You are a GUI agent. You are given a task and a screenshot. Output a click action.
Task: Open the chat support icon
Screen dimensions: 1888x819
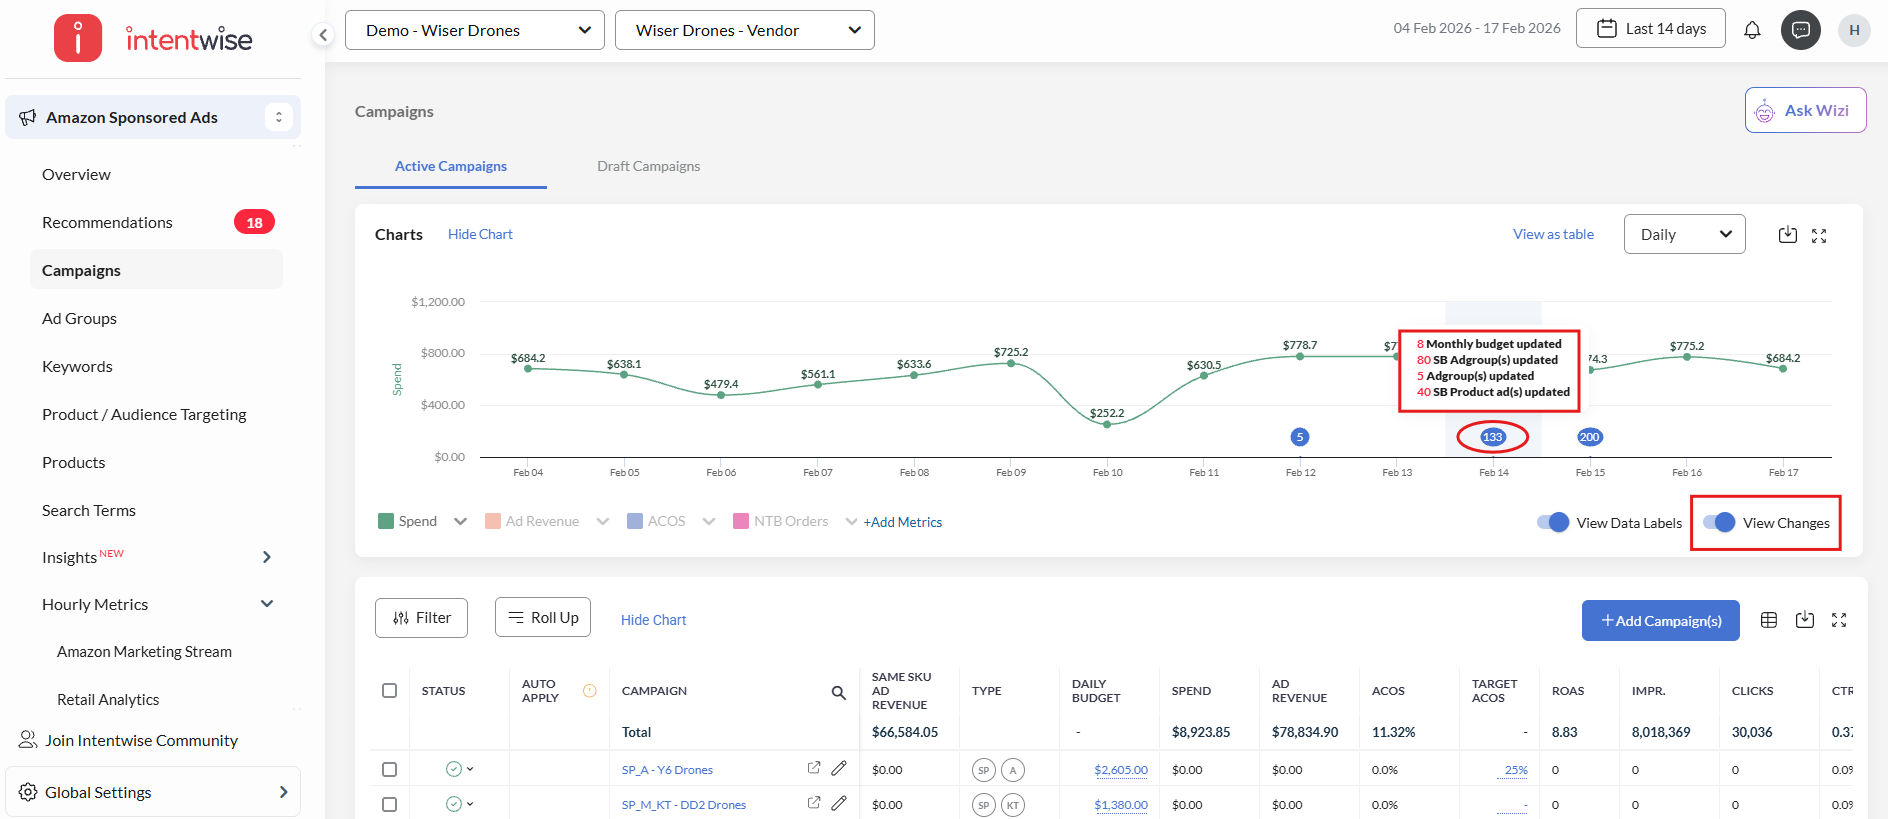tap(1800, 30)
